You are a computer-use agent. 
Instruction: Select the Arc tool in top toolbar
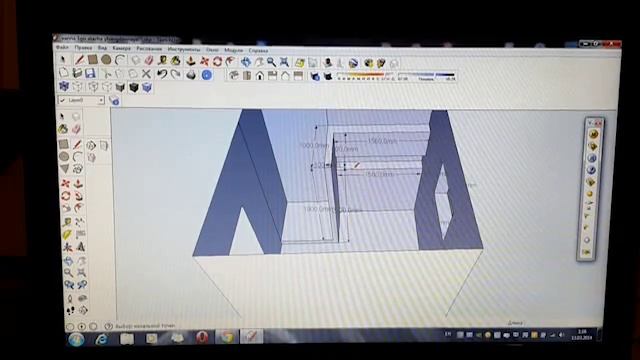pos(120,60)
